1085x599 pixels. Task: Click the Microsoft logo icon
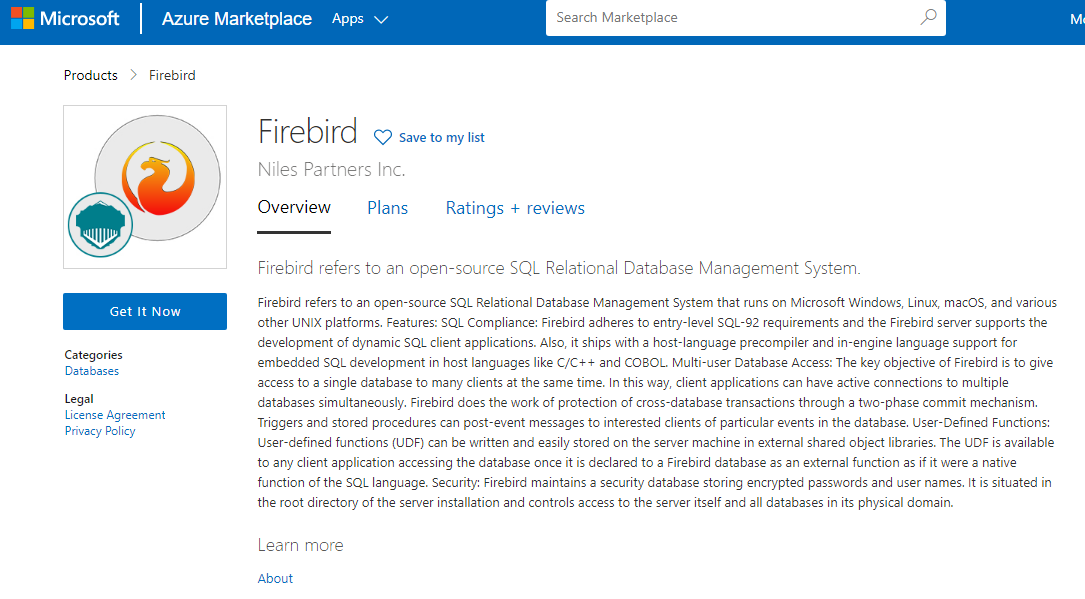click(22, 19)
